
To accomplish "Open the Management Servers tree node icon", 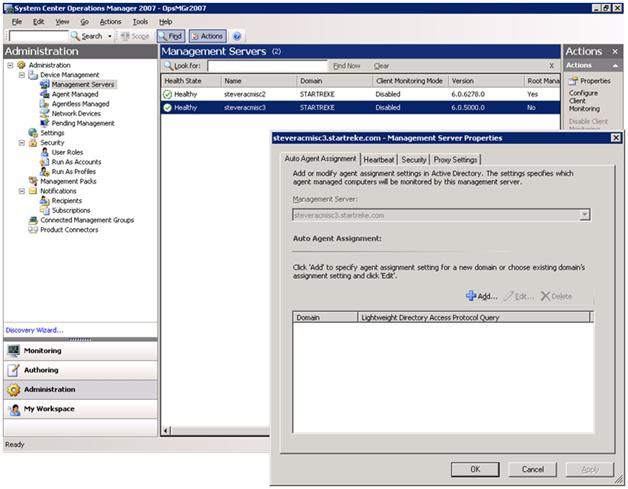I will click(x=44, y=85).
